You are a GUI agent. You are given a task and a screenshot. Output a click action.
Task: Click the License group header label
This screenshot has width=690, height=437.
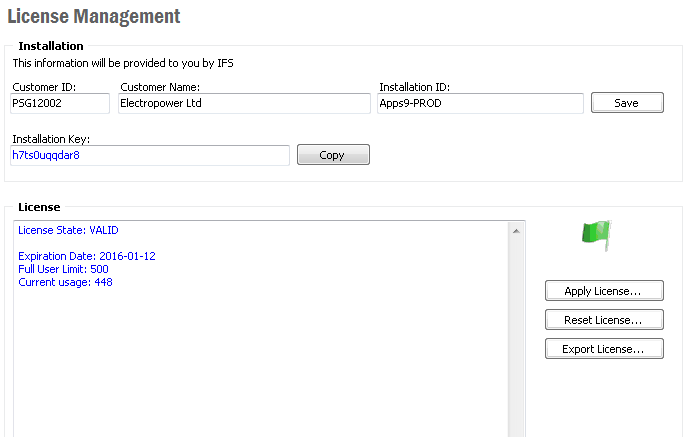click(x=39, y=207)
